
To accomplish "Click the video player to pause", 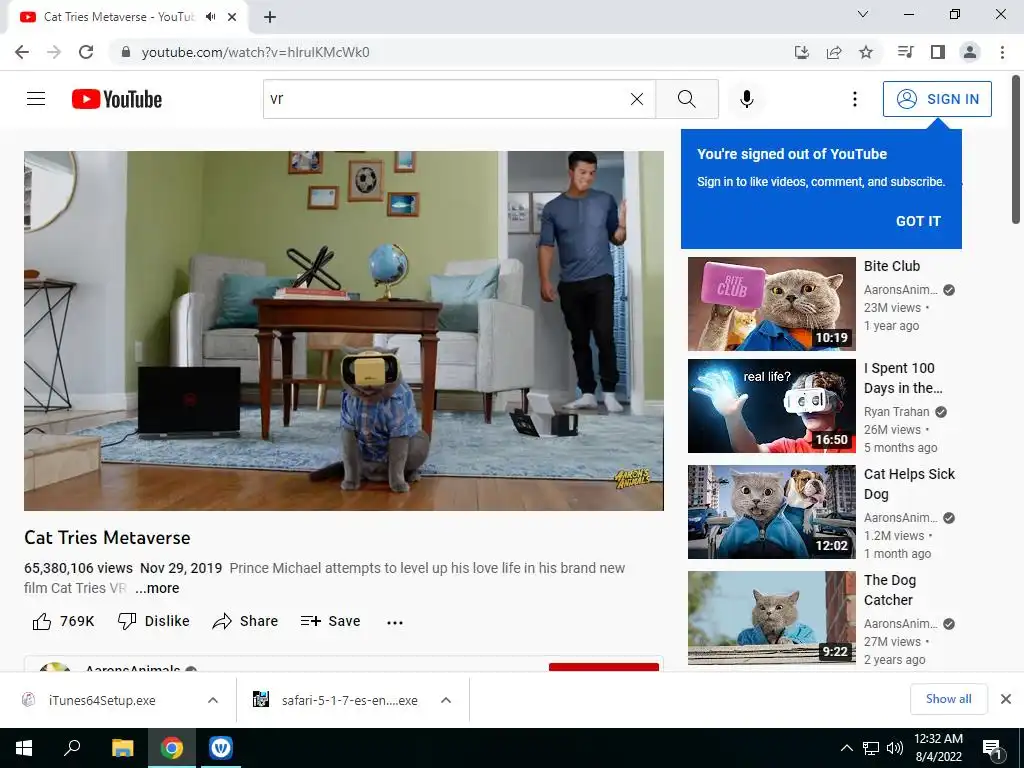I will 344,330.
